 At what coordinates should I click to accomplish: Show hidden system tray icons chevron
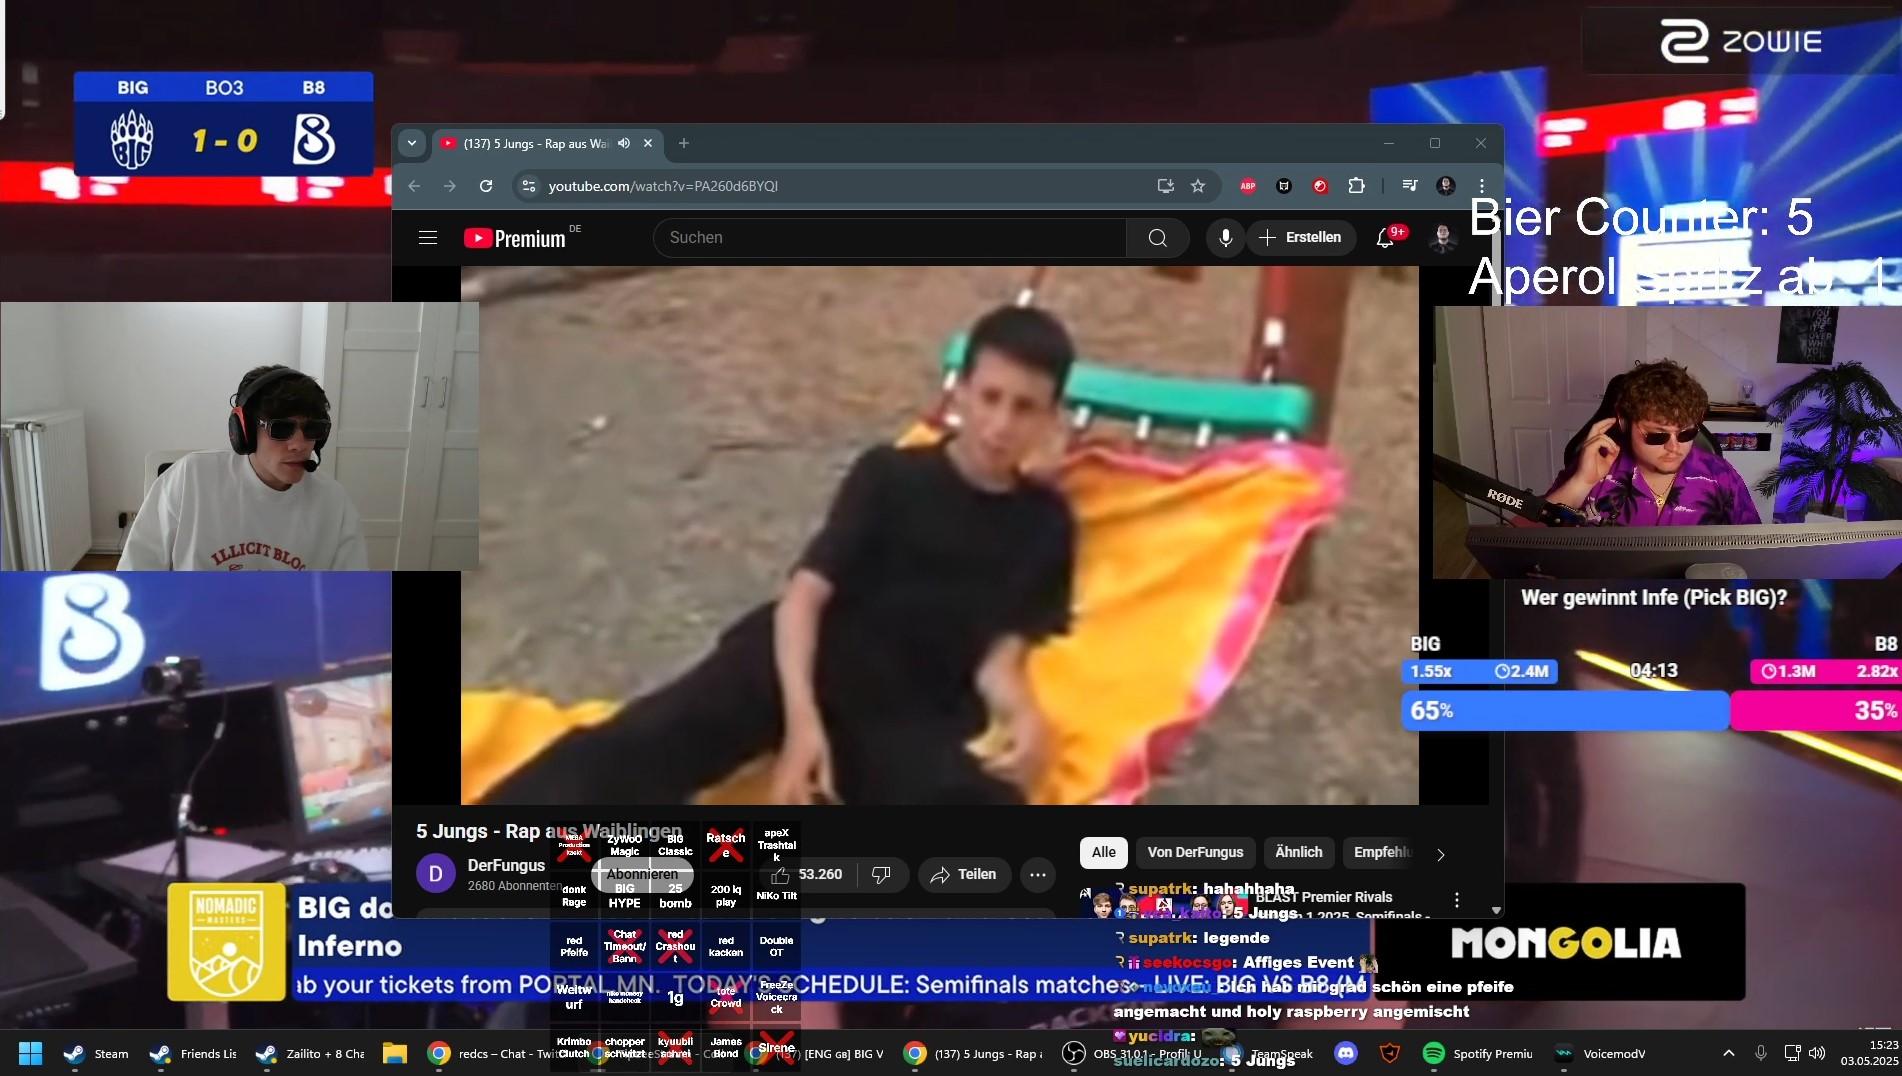[x=1729, y=1053]
